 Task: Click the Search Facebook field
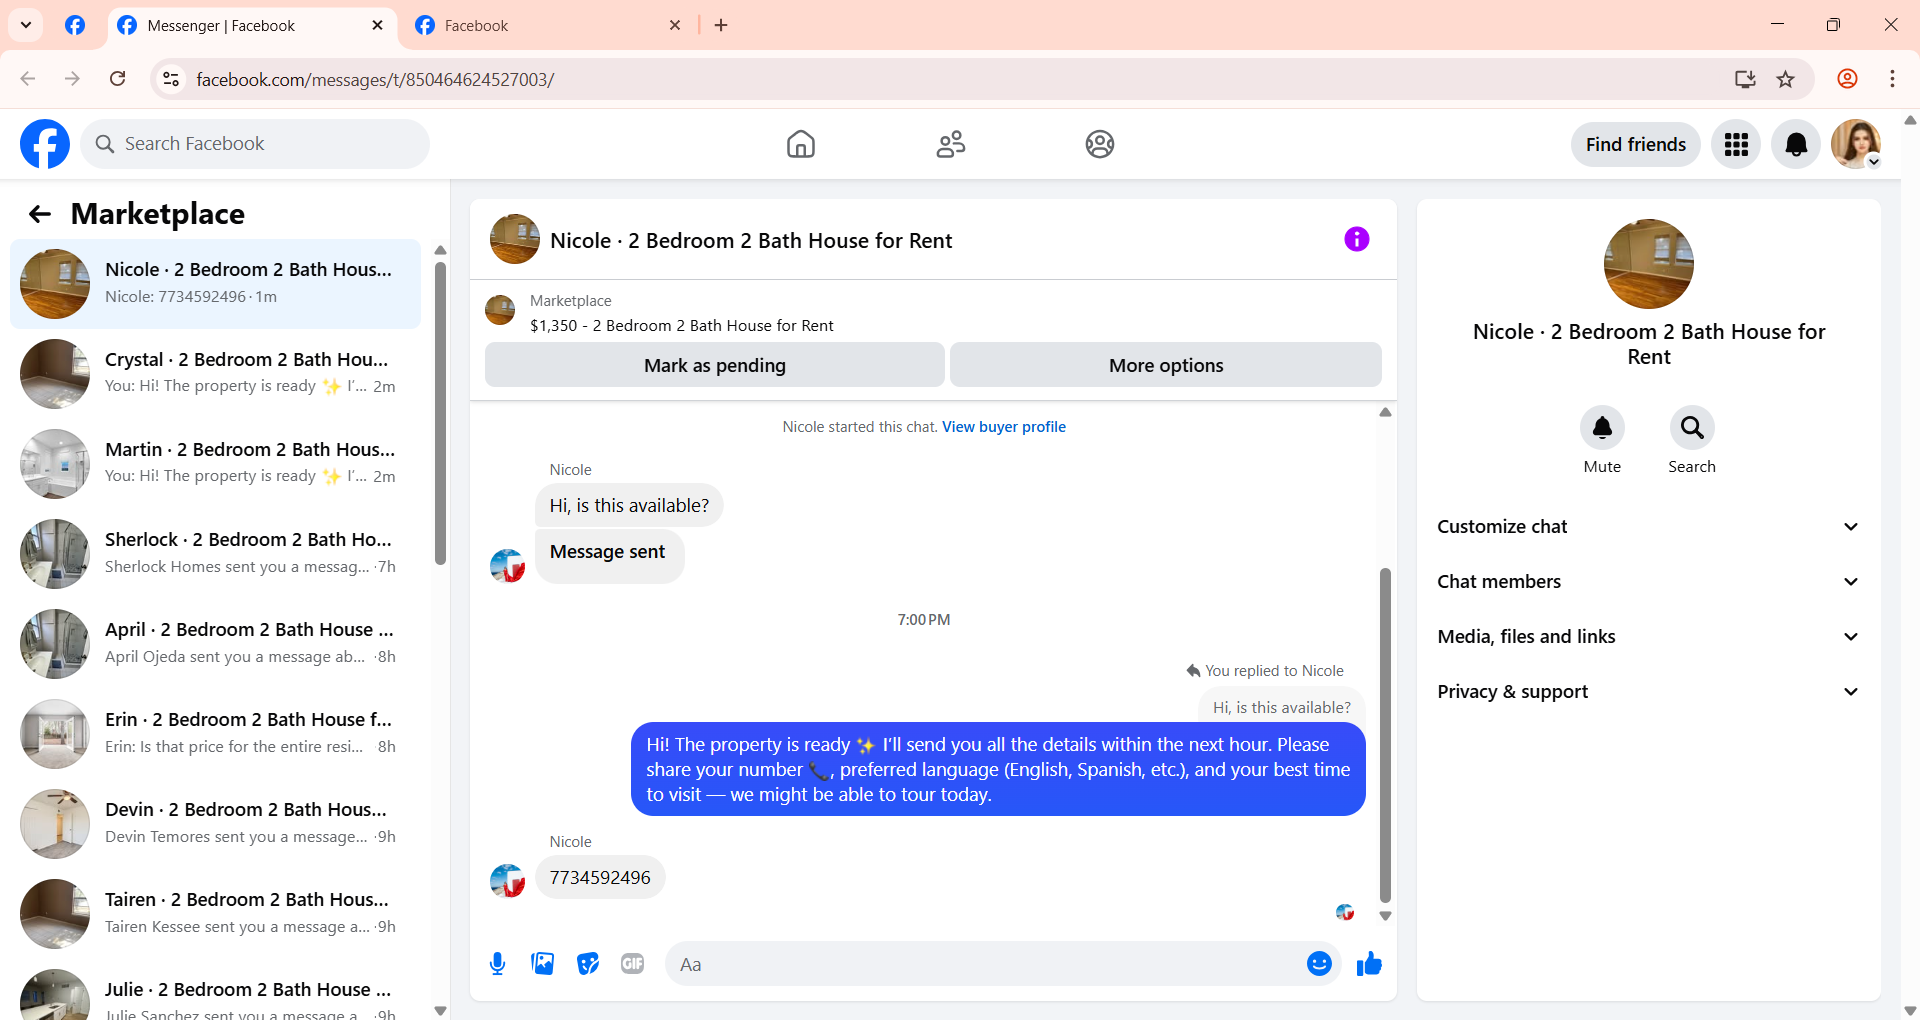pos(255,144)
